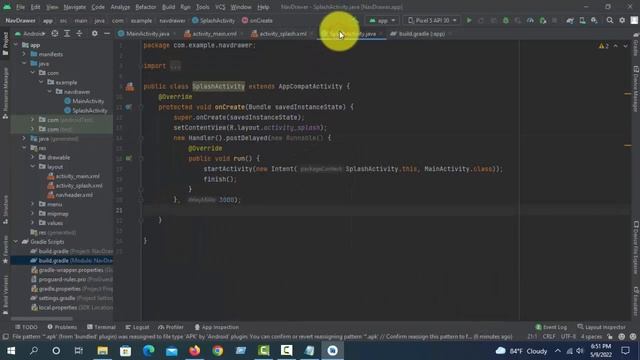
Task: Click the UTF-8 encoding in status bar
Action: [568, 337]
